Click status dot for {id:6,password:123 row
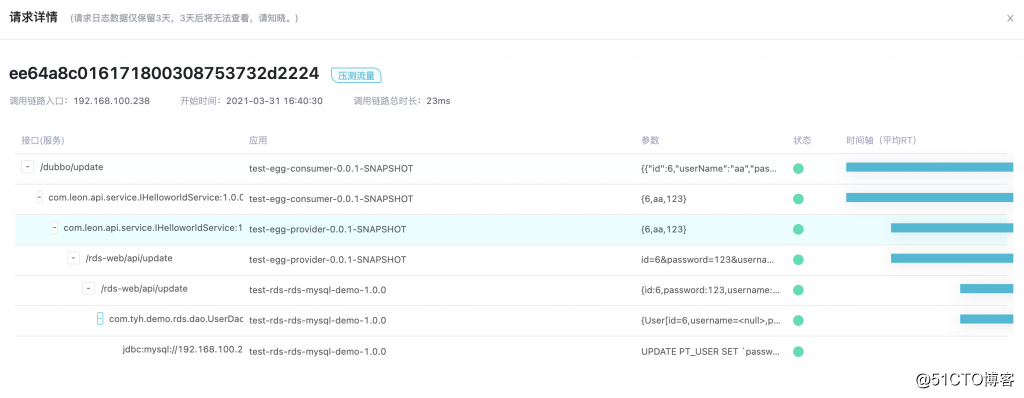This screenshot has width=1024, height=398. 798,290
